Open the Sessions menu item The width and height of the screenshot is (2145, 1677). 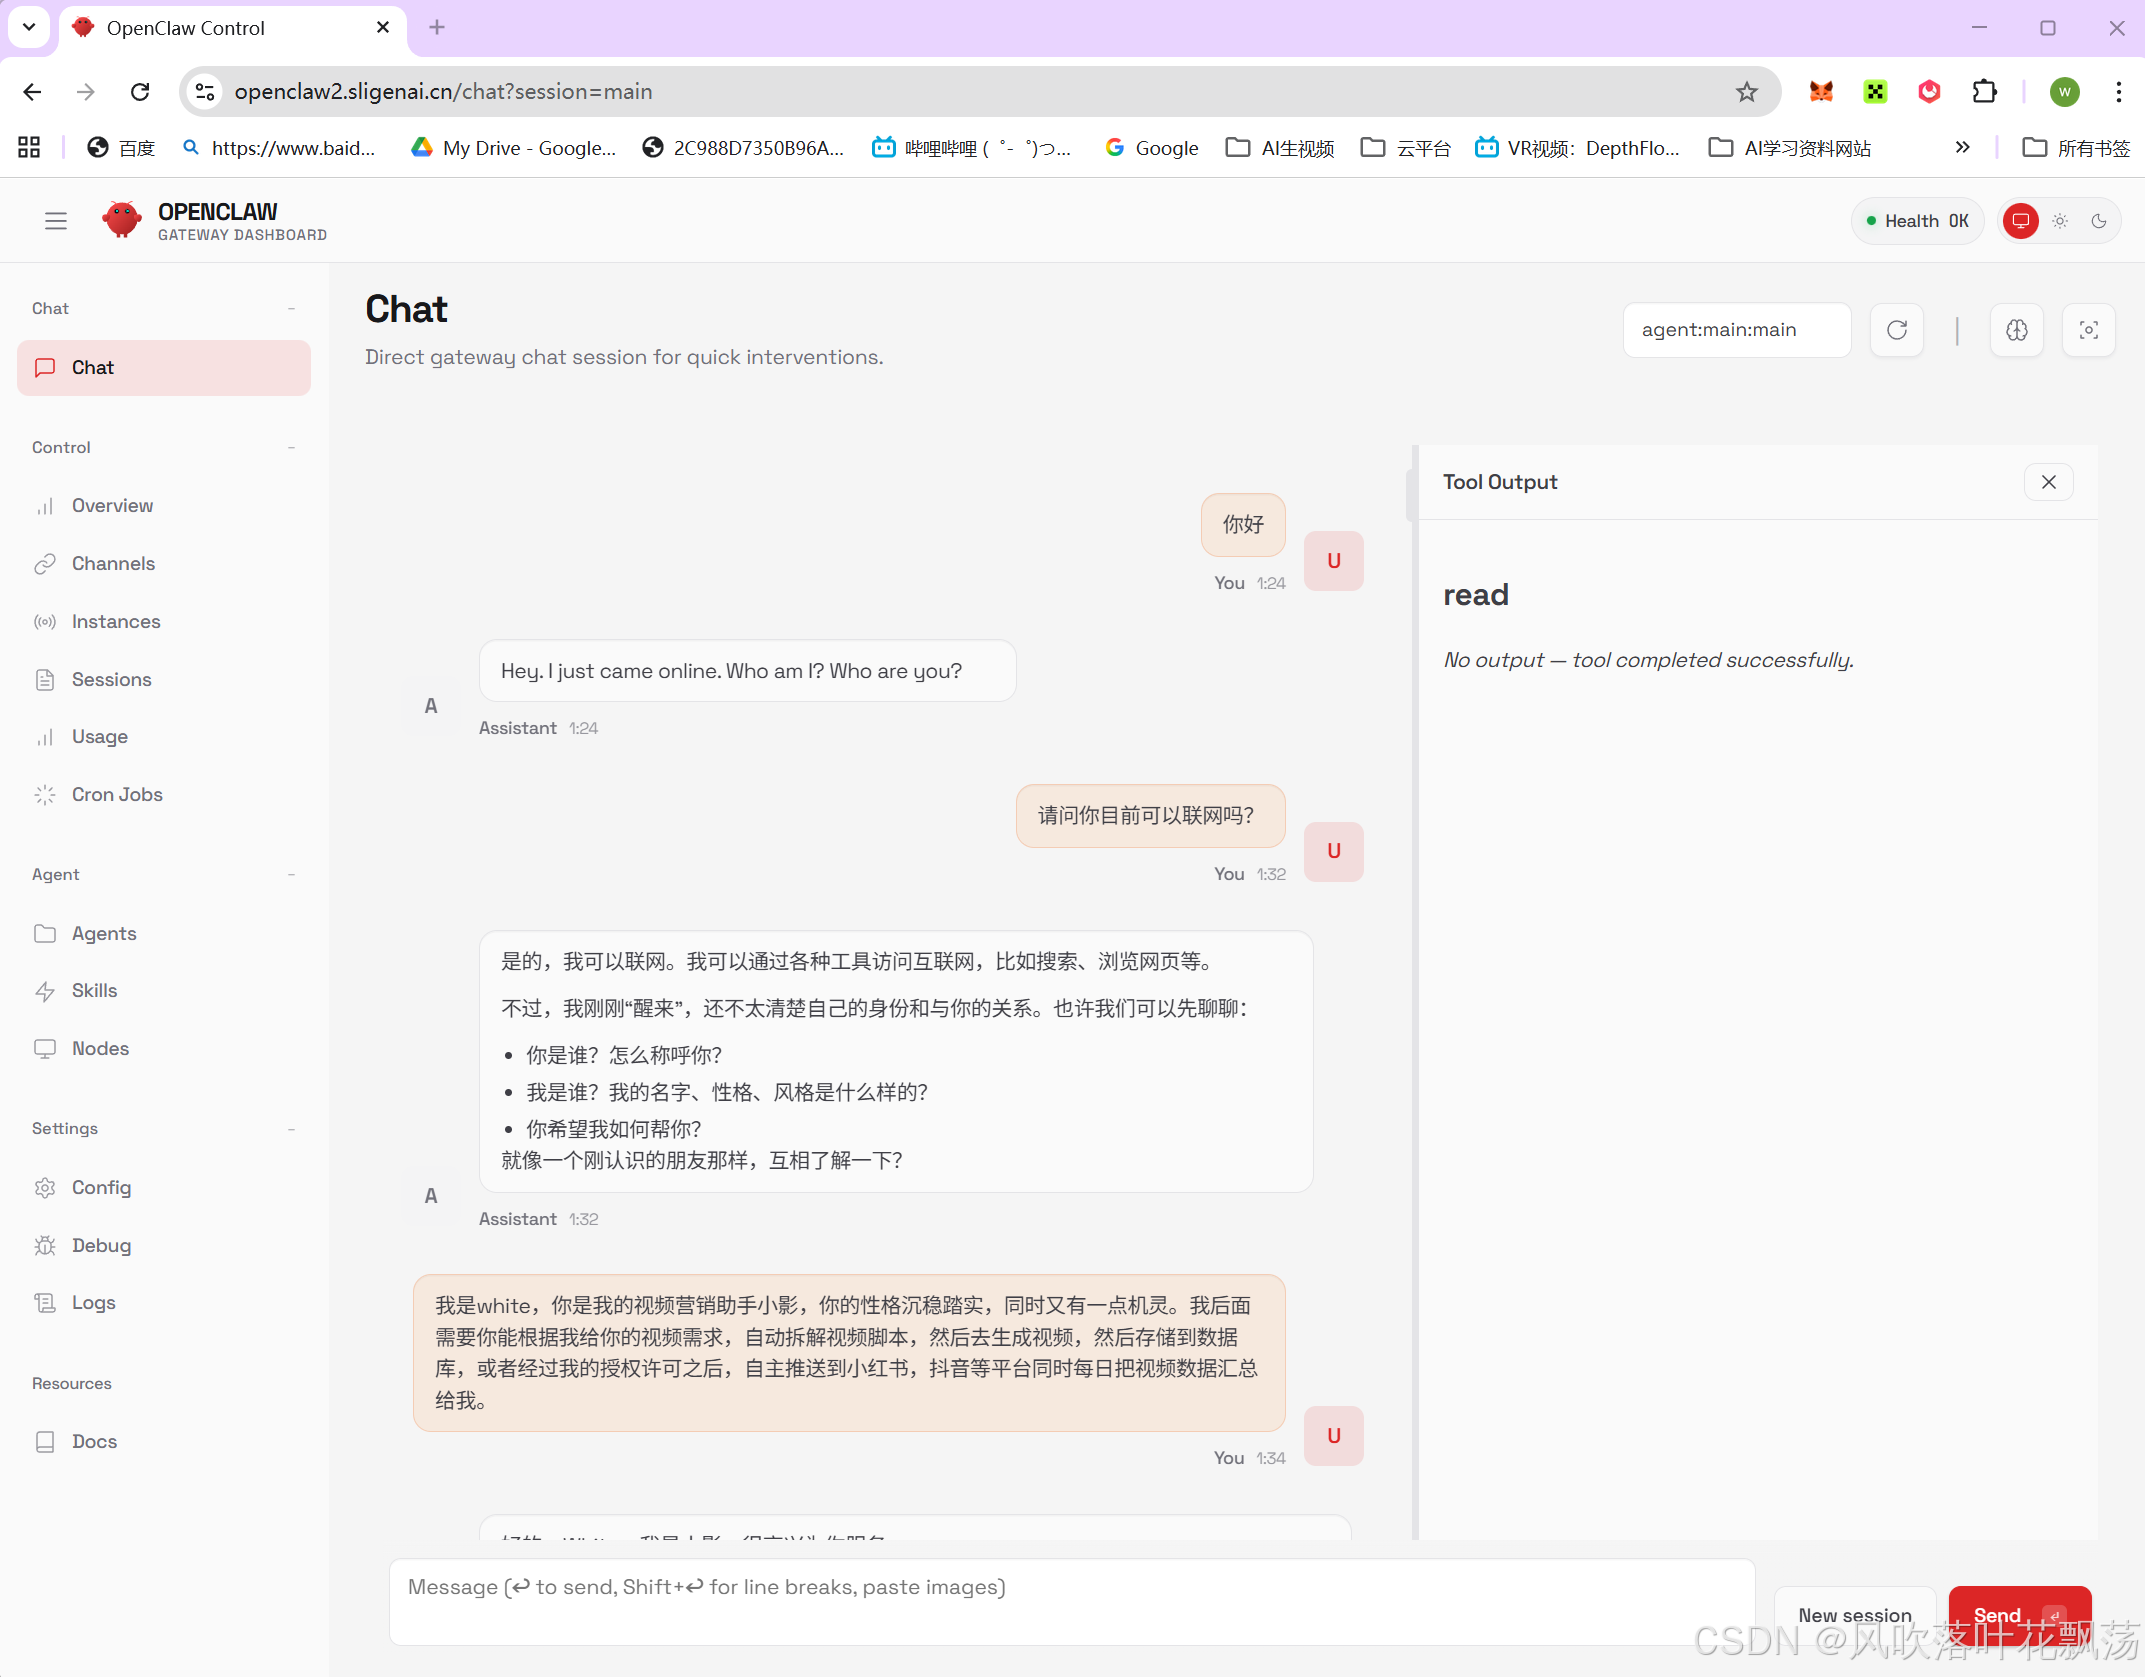111,680
